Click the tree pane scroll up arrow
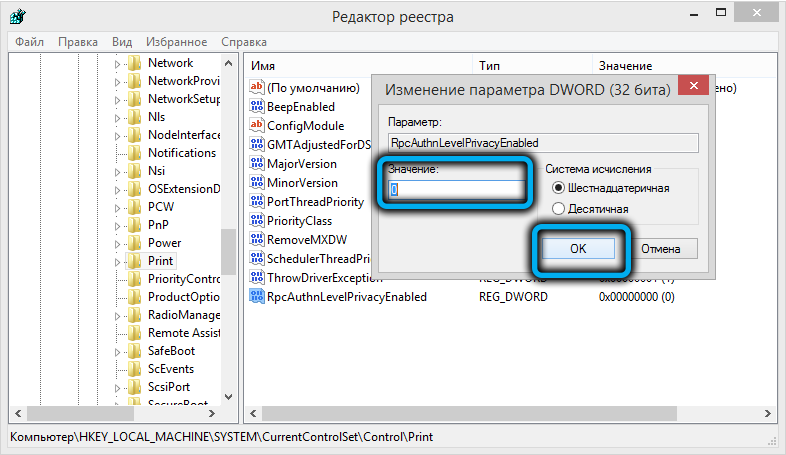786x455 pixels. pyautogui.click(x=229, y=63)
